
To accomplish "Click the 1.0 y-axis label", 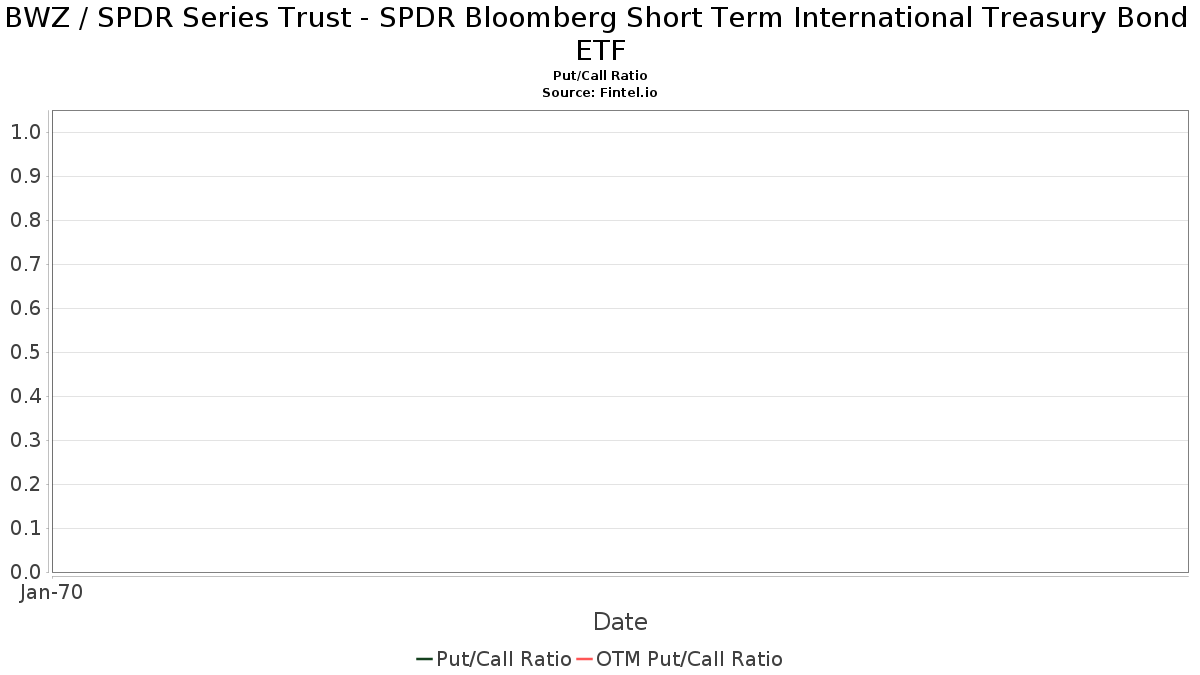I will point(25,132).
